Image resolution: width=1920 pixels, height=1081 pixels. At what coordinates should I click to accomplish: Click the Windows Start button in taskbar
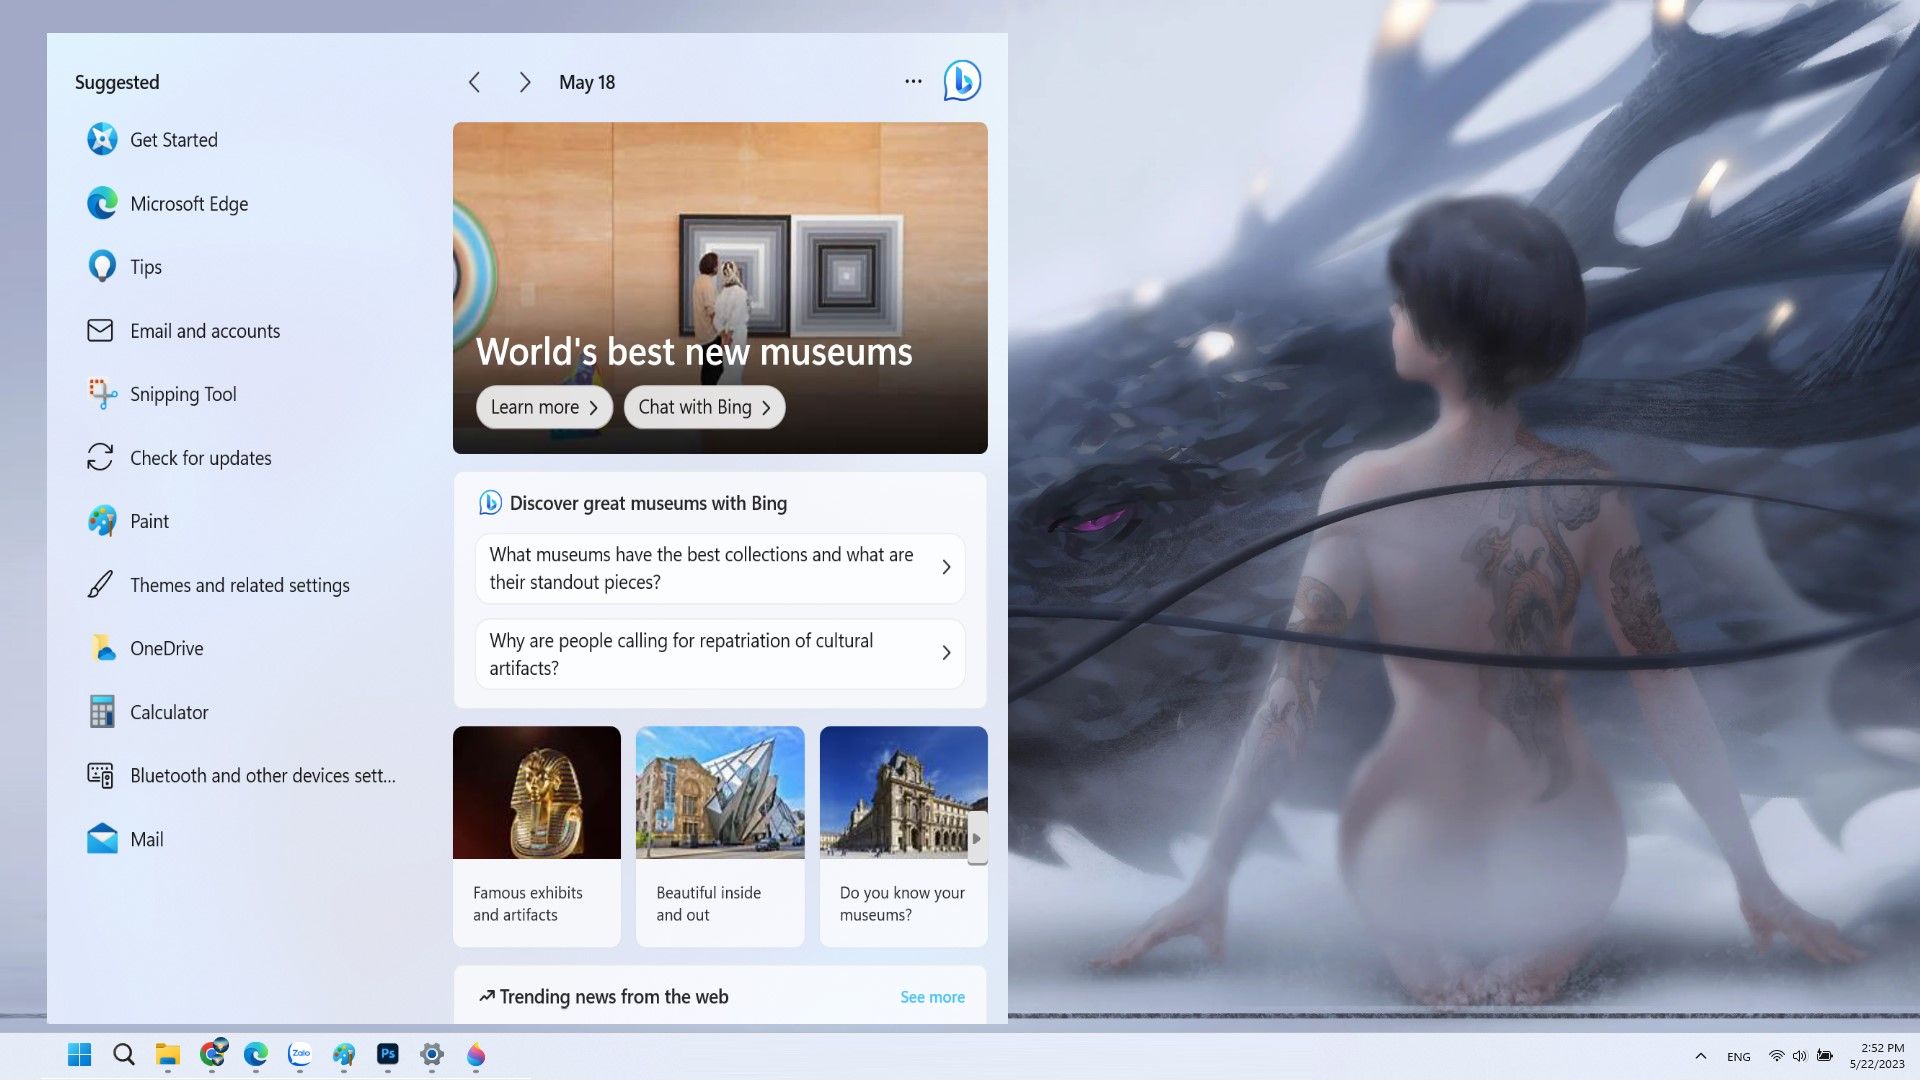click(79, 1055)
